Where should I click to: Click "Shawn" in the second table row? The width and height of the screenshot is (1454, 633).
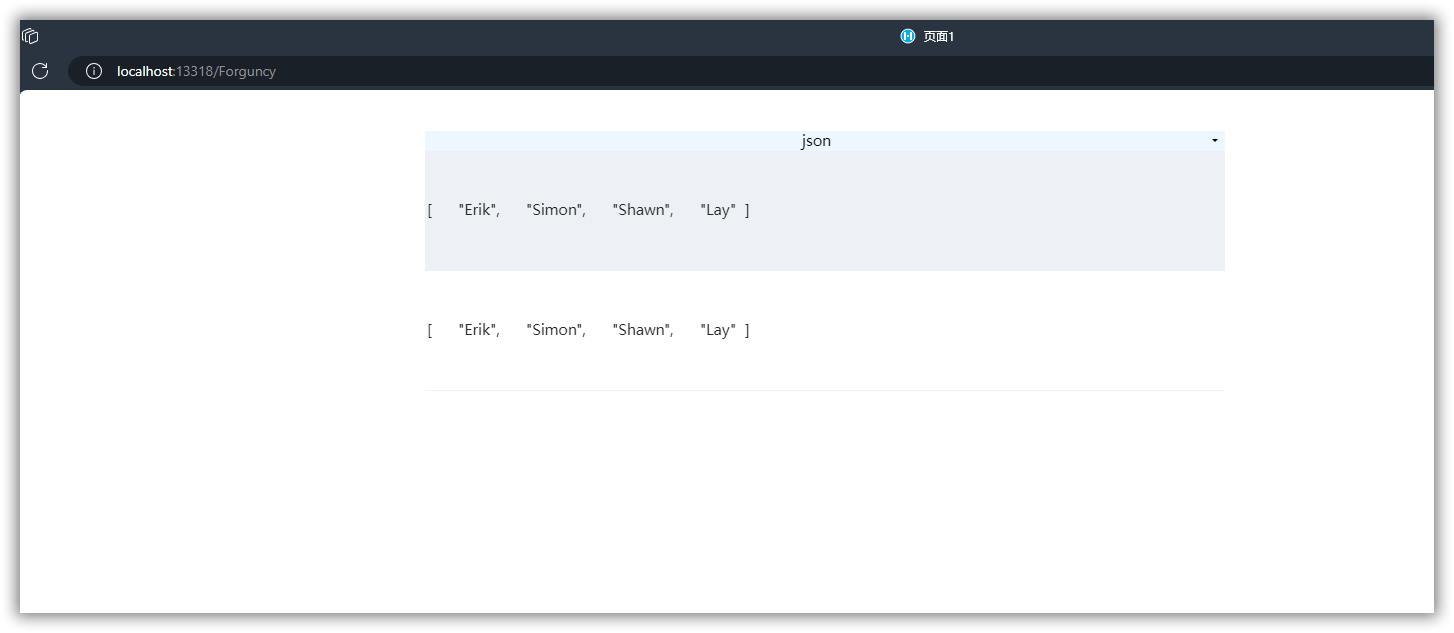click(x=642, y=330)
